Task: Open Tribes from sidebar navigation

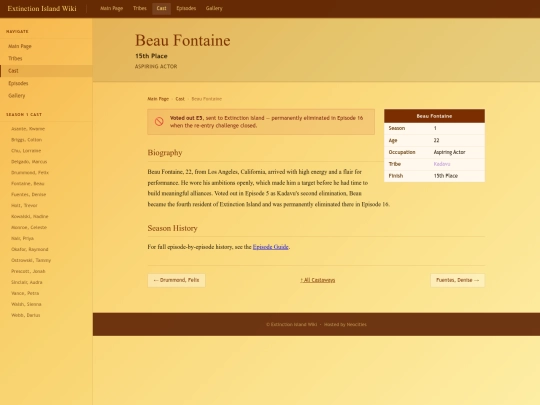Action: point(46,59)
